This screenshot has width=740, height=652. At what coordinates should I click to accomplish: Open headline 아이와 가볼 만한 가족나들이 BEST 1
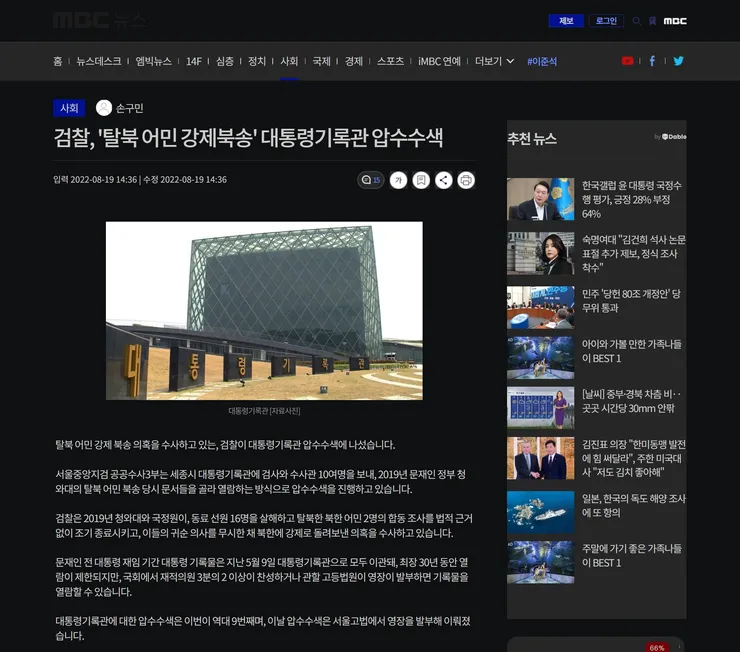(x=631, y=351)
